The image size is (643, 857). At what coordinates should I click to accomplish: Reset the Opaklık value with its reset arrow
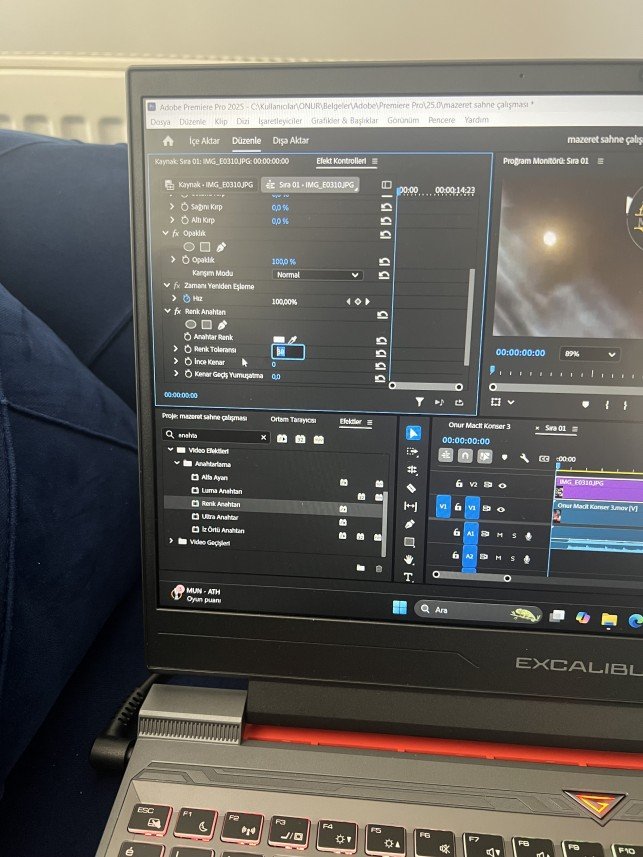pyautogui.click(x=384, y=261)
